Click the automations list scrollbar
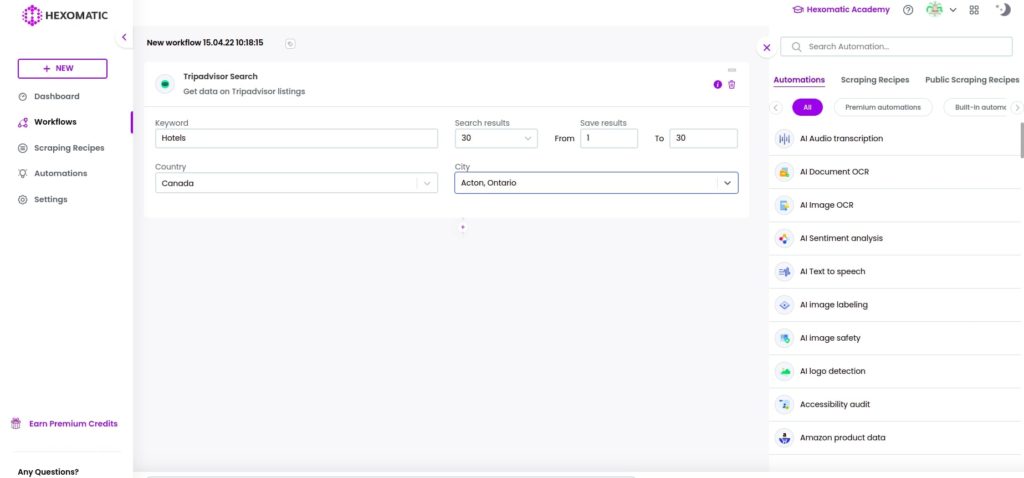 [1022, 140]
